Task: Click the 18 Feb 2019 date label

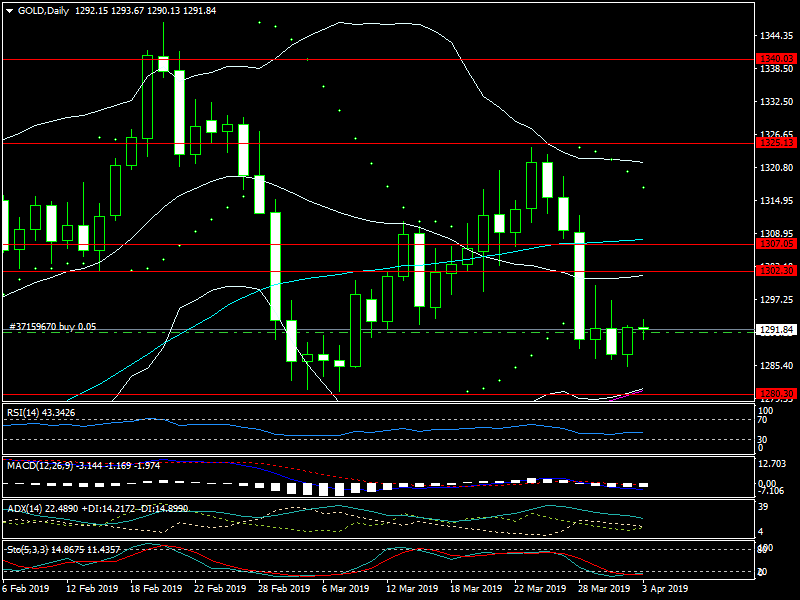Action: coord(156,589)
